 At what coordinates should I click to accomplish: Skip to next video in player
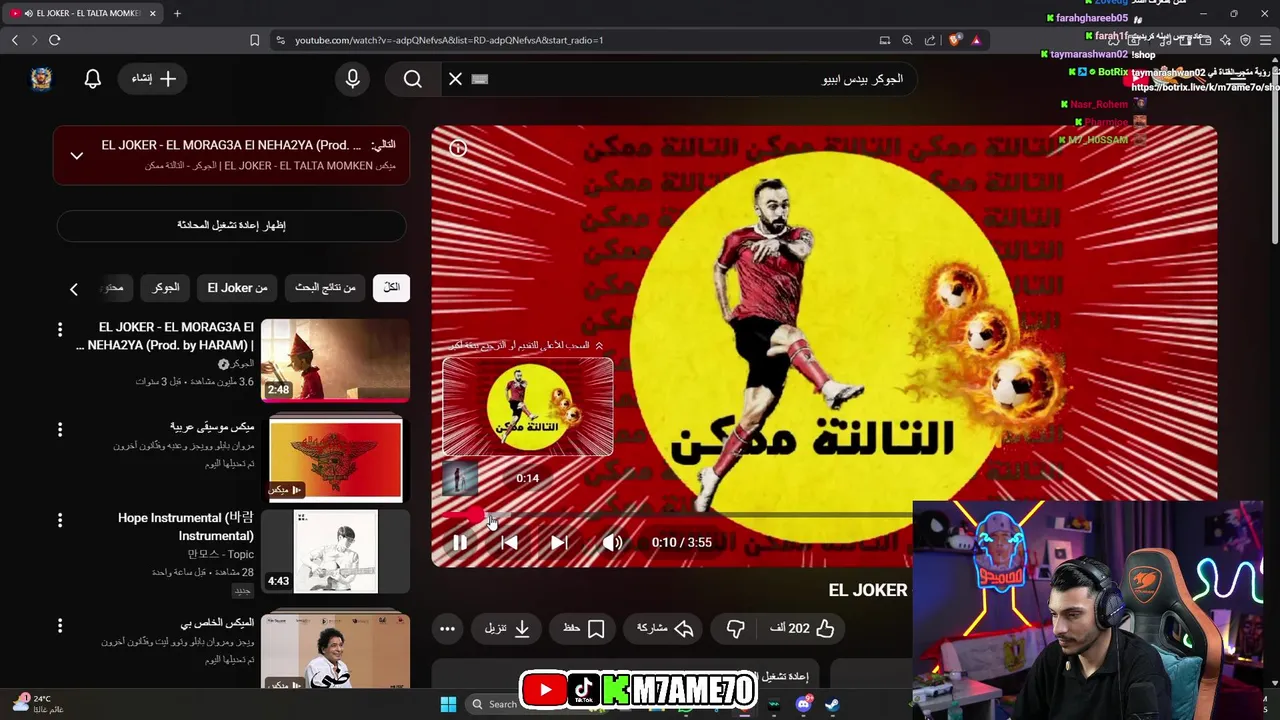[559, 542]
